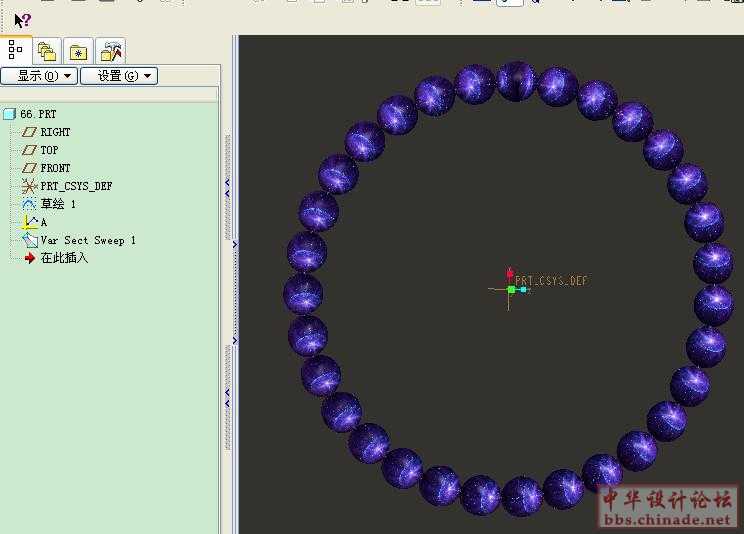This screenshot has height=534, width=744.
Task: Click the coordinate system icon beside PRT_CSYS_DEF
Action: point(29,186)
